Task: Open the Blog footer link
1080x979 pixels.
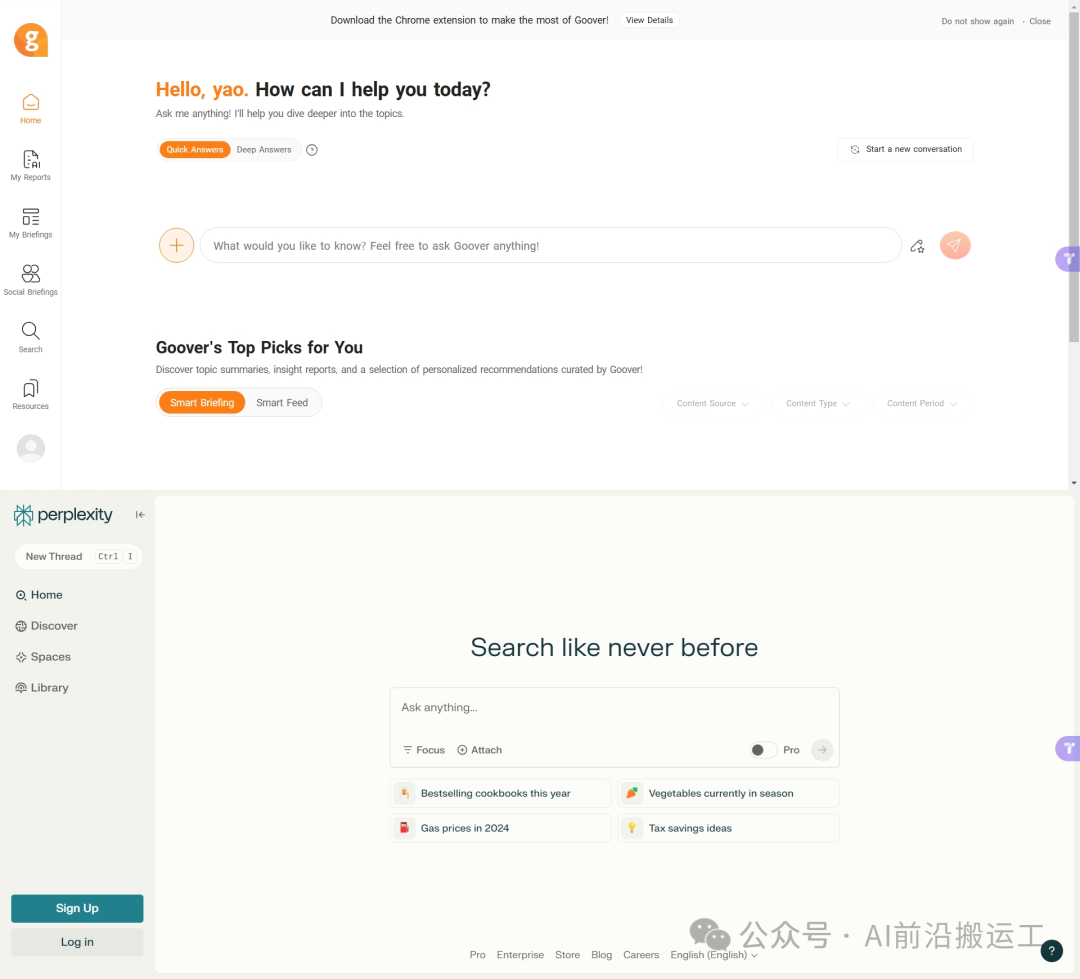Action: pyautogui.click(x=601, y=955)
